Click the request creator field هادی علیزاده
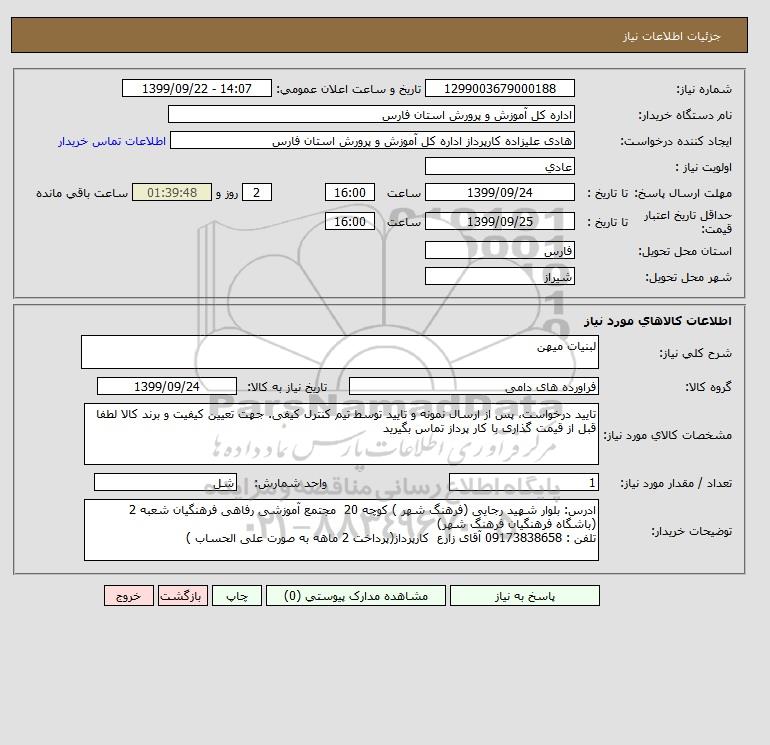770x745 pixels. [x=372, y=140]
